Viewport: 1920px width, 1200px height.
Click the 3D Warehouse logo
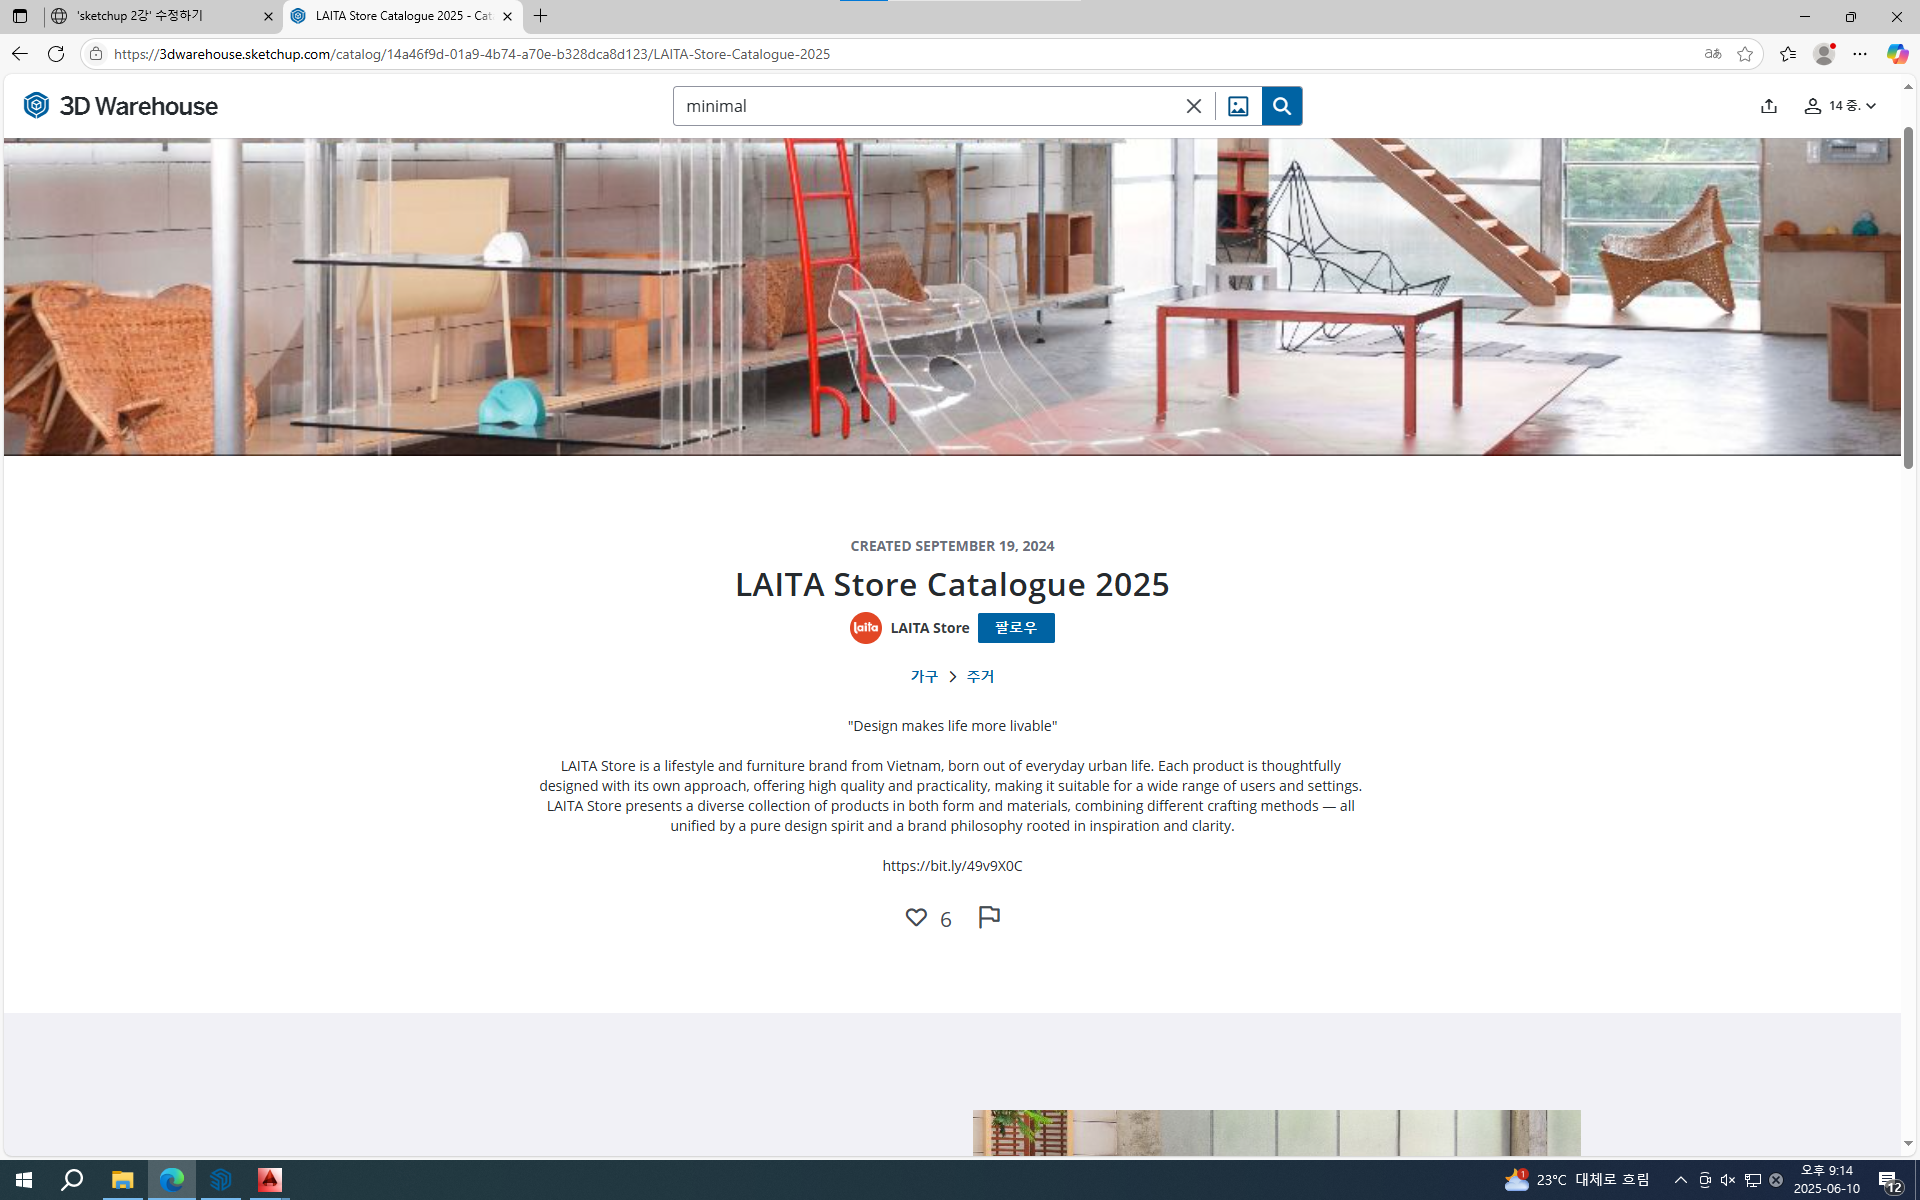tap(120, 106)
